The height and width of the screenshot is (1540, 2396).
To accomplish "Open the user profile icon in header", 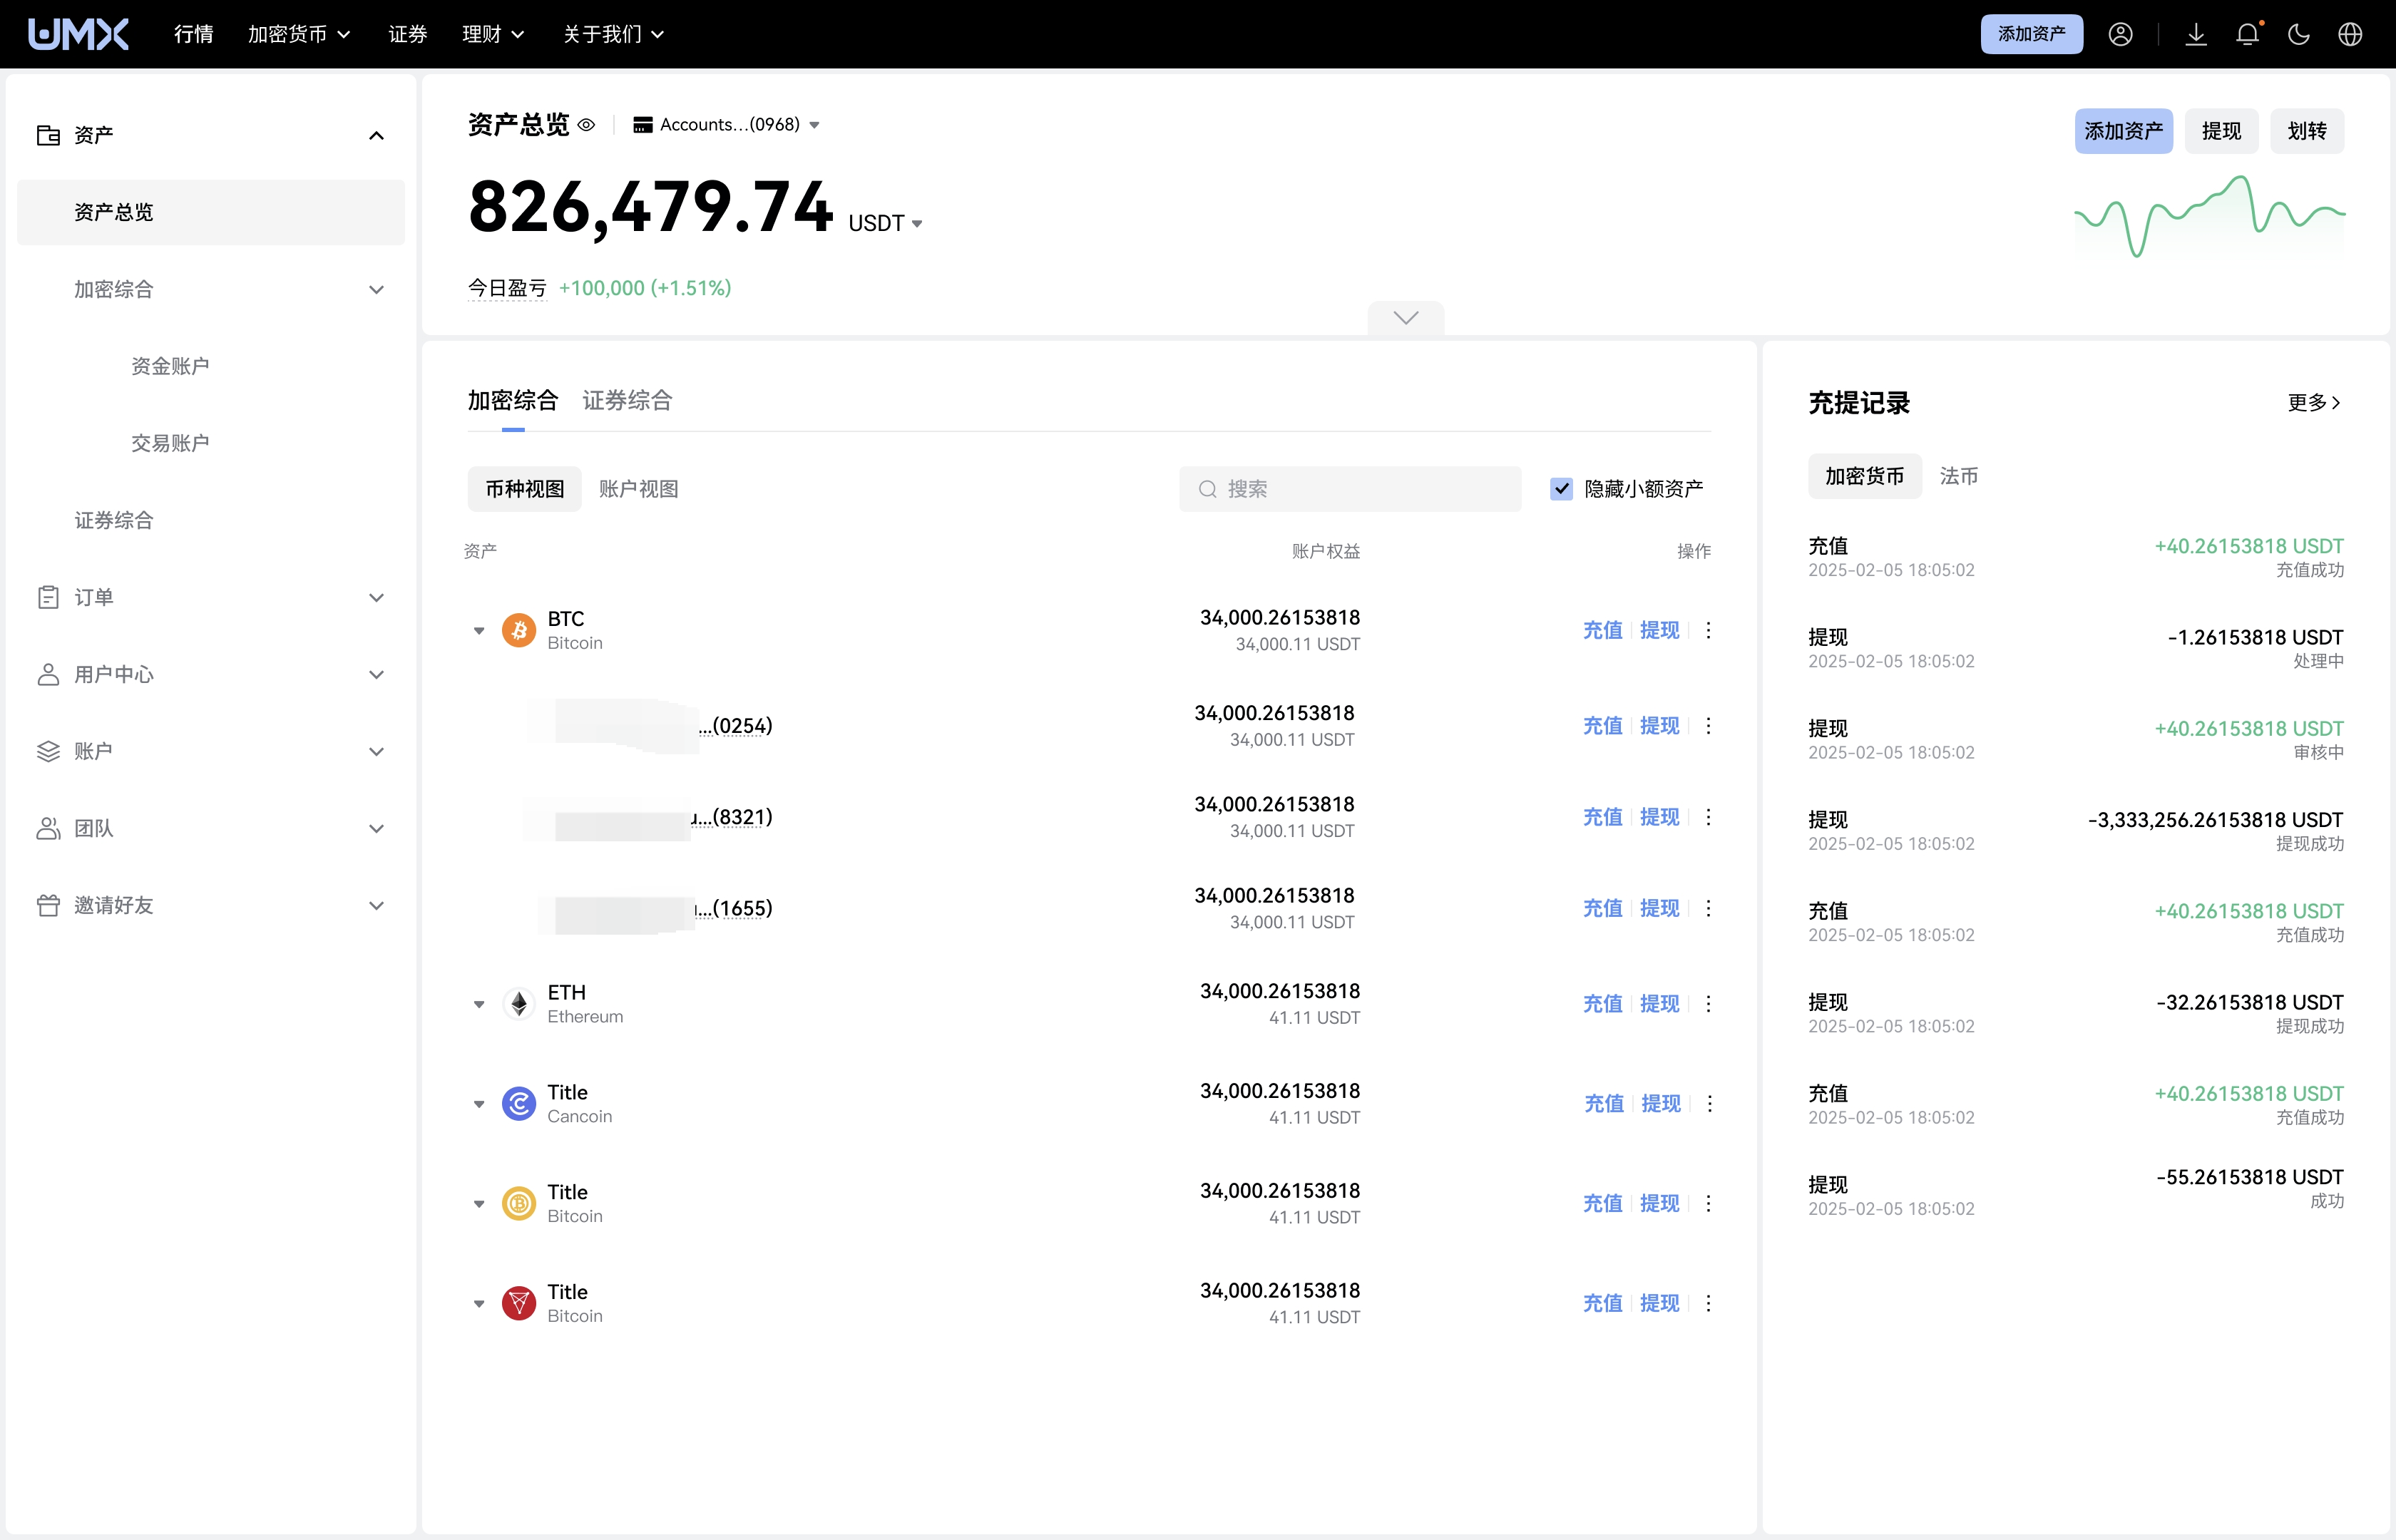I will tap(2120, 34).
